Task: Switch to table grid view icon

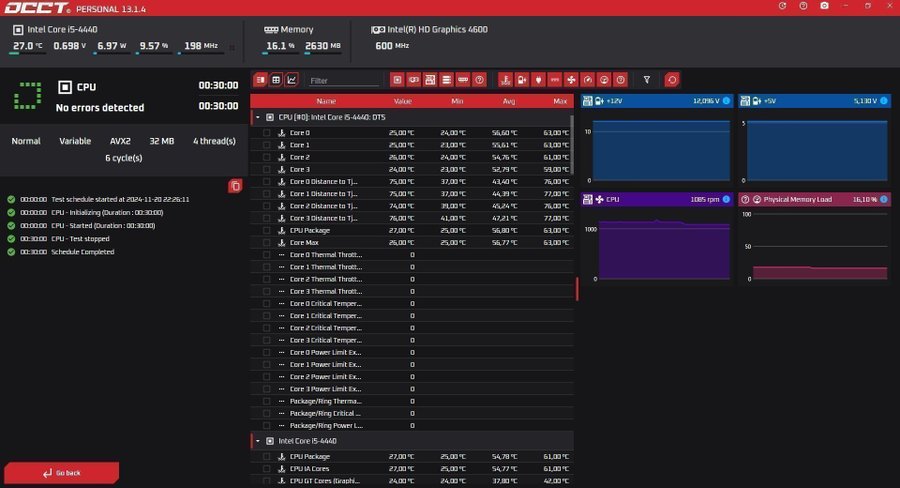Action: (276, 80)
